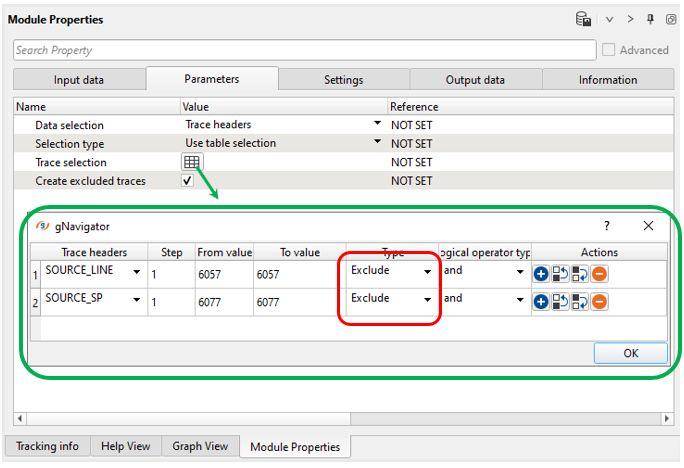Click the float panel icon in header

[670, 19]
